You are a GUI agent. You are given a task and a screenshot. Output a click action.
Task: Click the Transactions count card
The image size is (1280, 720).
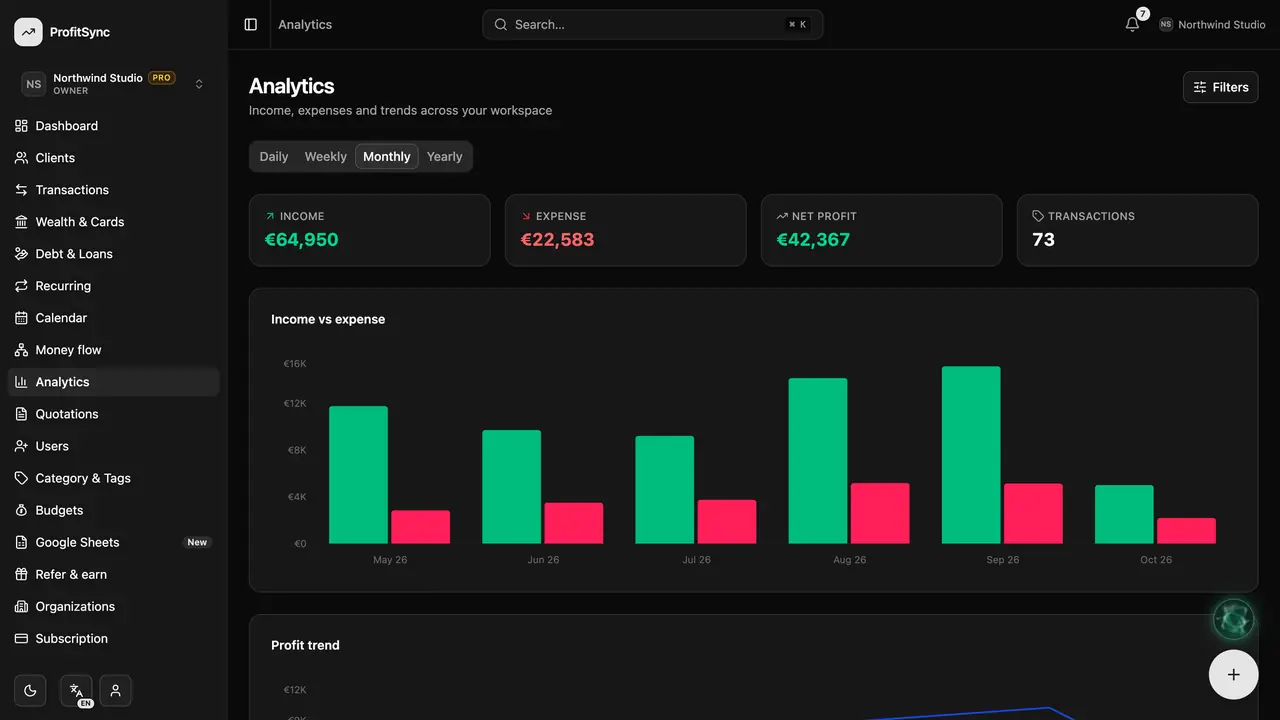(x=1138, y=230)
